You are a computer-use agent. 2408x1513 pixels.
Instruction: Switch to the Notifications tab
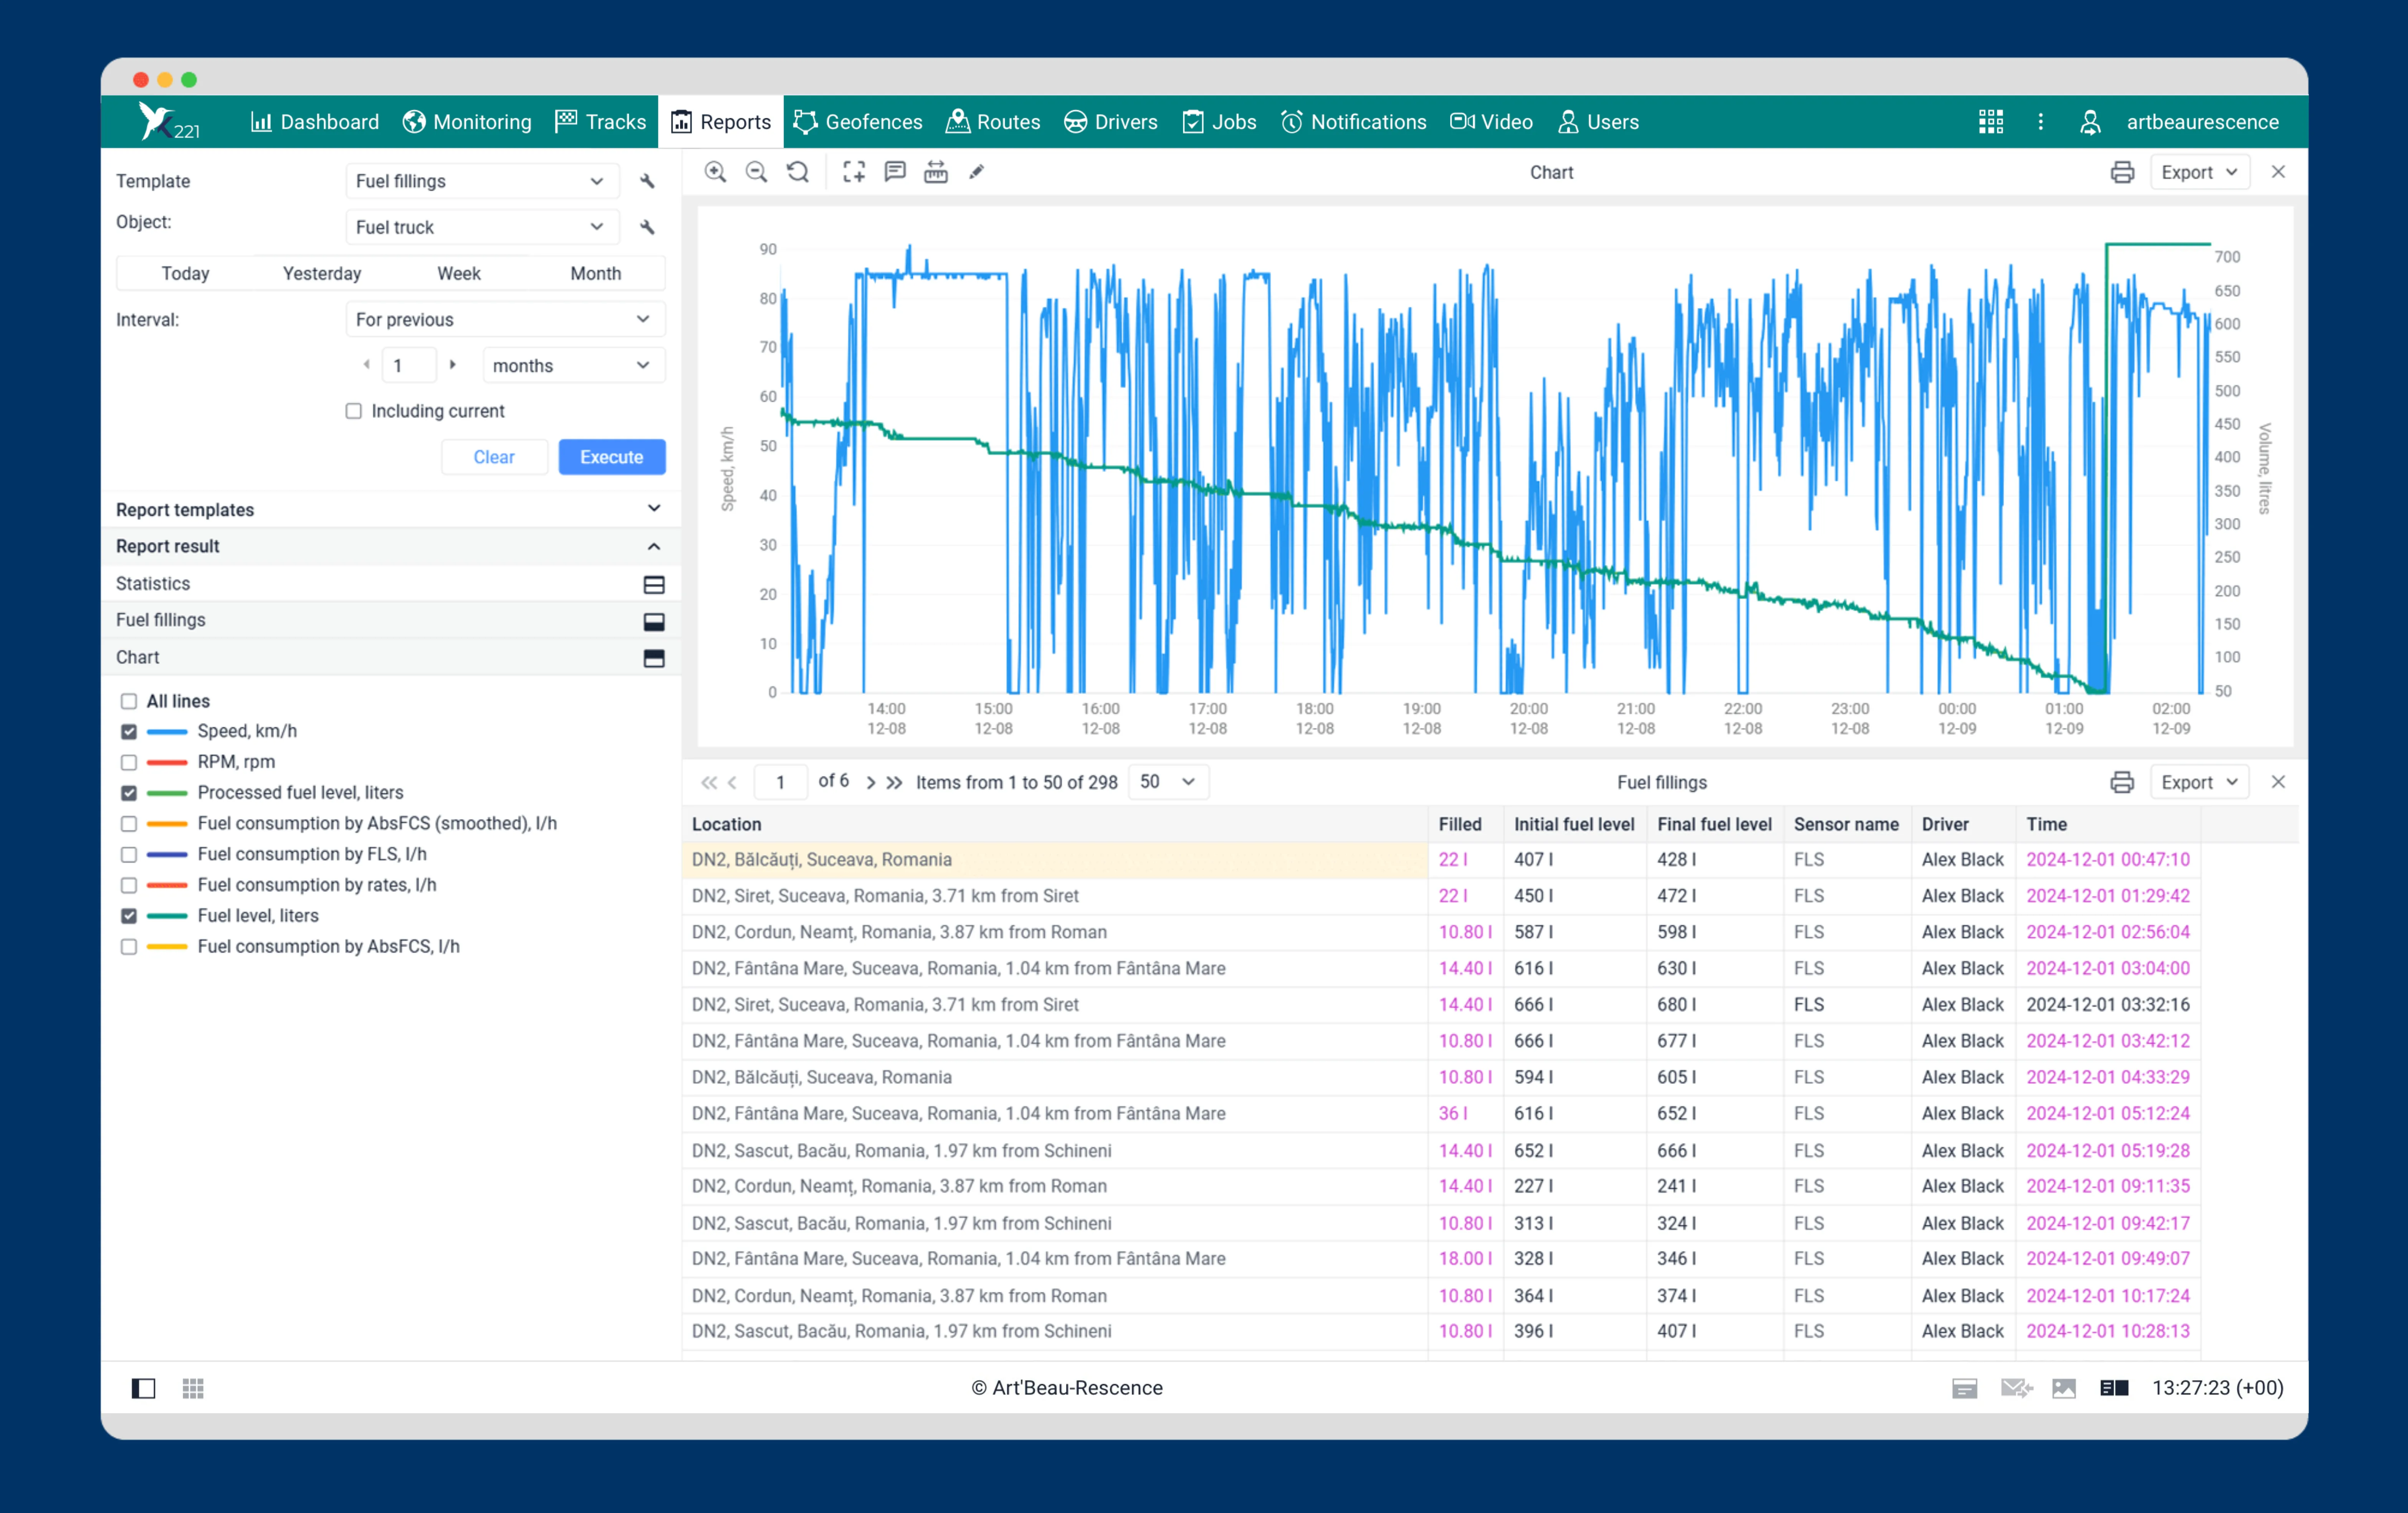tap(1354, 122)
